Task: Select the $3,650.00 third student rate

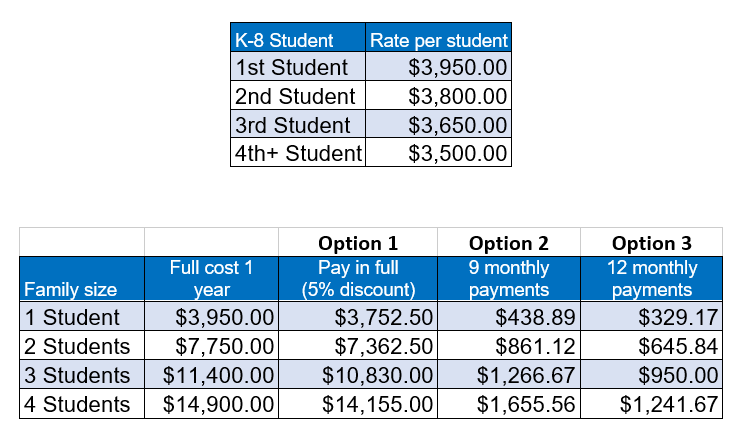Action: (x=439, y=125)
